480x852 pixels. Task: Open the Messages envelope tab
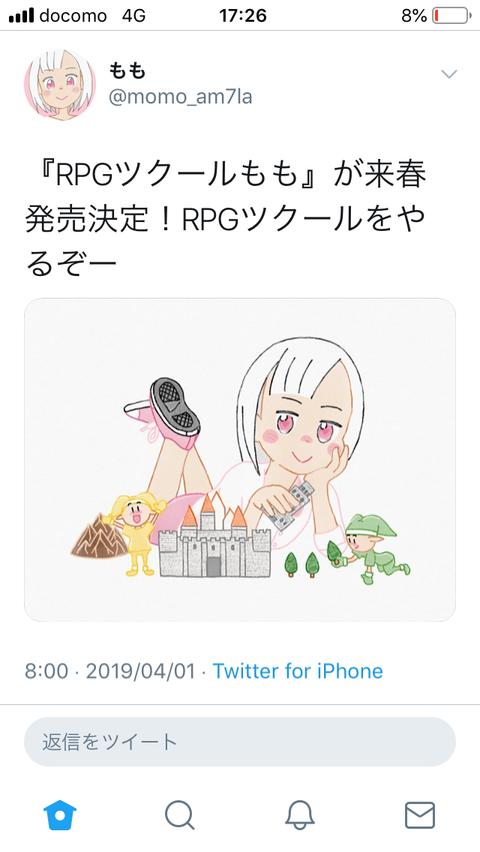(420, 815)
